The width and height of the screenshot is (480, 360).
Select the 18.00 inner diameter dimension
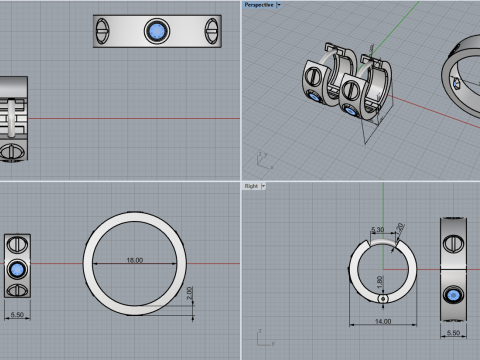135,260
